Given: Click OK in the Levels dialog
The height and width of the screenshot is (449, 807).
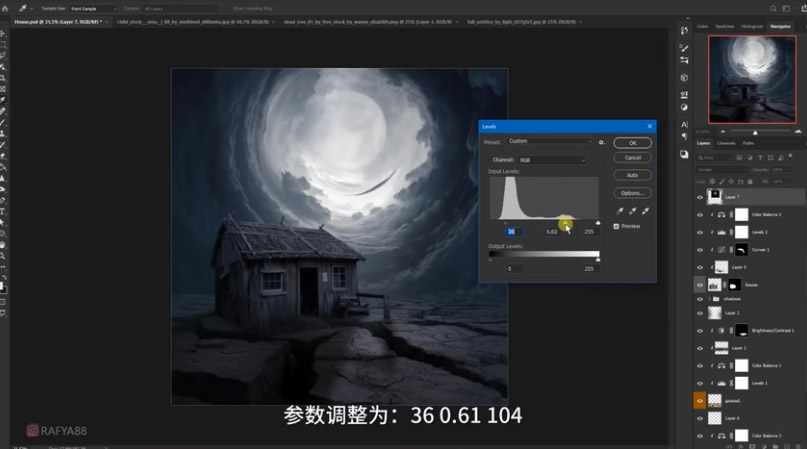Looking at the screenshot, I should [x=632, y=143].
